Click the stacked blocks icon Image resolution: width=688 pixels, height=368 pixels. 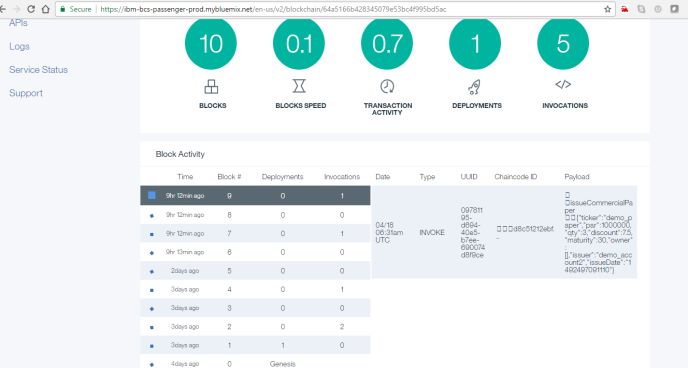(x=211, y=87)
